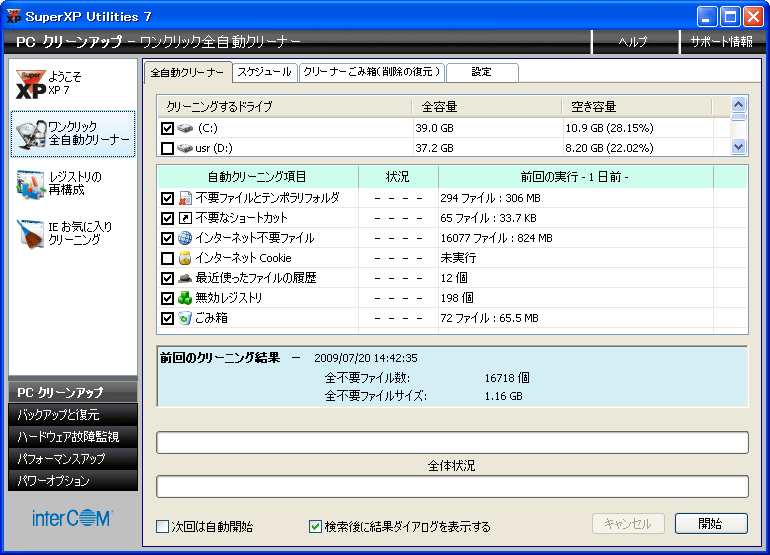Screen dimensions: 770x555
Task: Click the 不要ファイルとテンポラリフォルダ document icon
Action: click(x=185, y=198)
